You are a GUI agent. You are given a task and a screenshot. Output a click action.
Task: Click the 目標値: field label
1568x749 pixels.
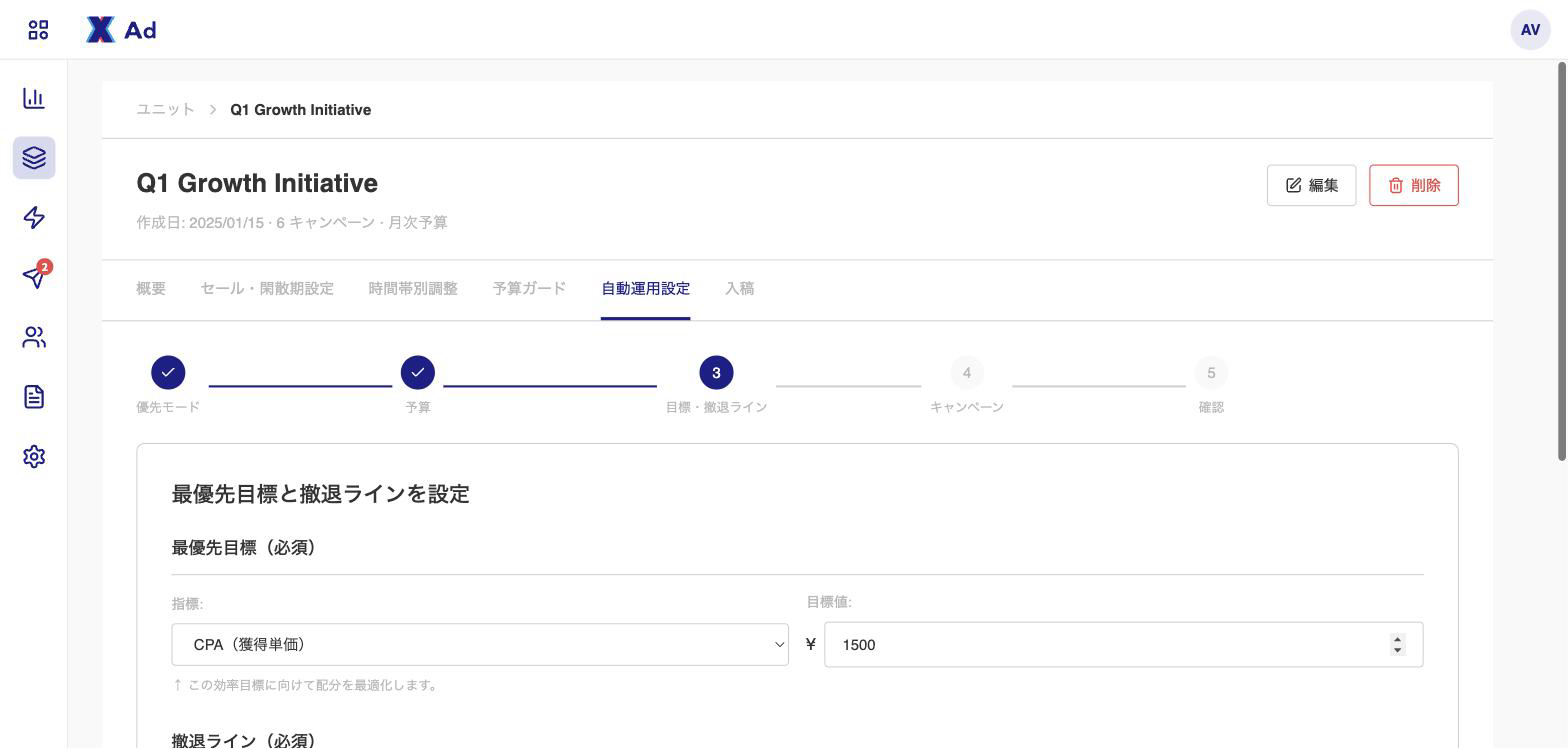pos(829,602)
